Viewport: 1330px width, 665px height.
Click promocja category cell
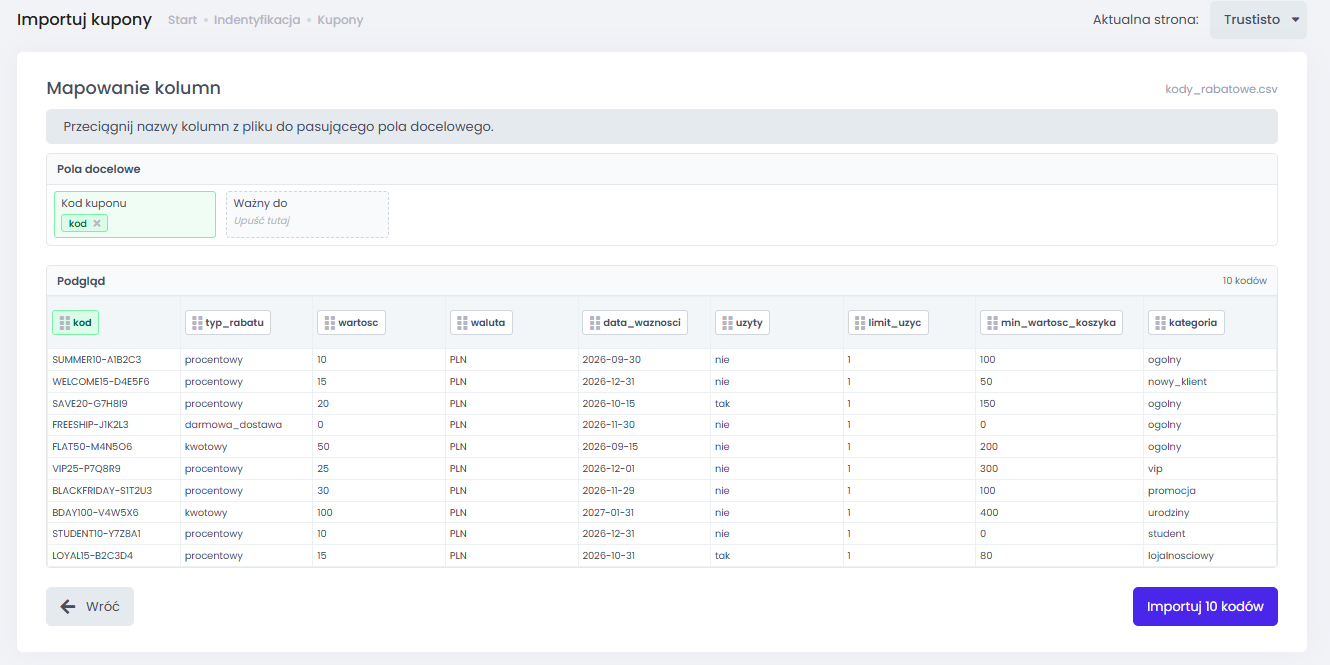pyautogui.click(x=1172, y=490)
